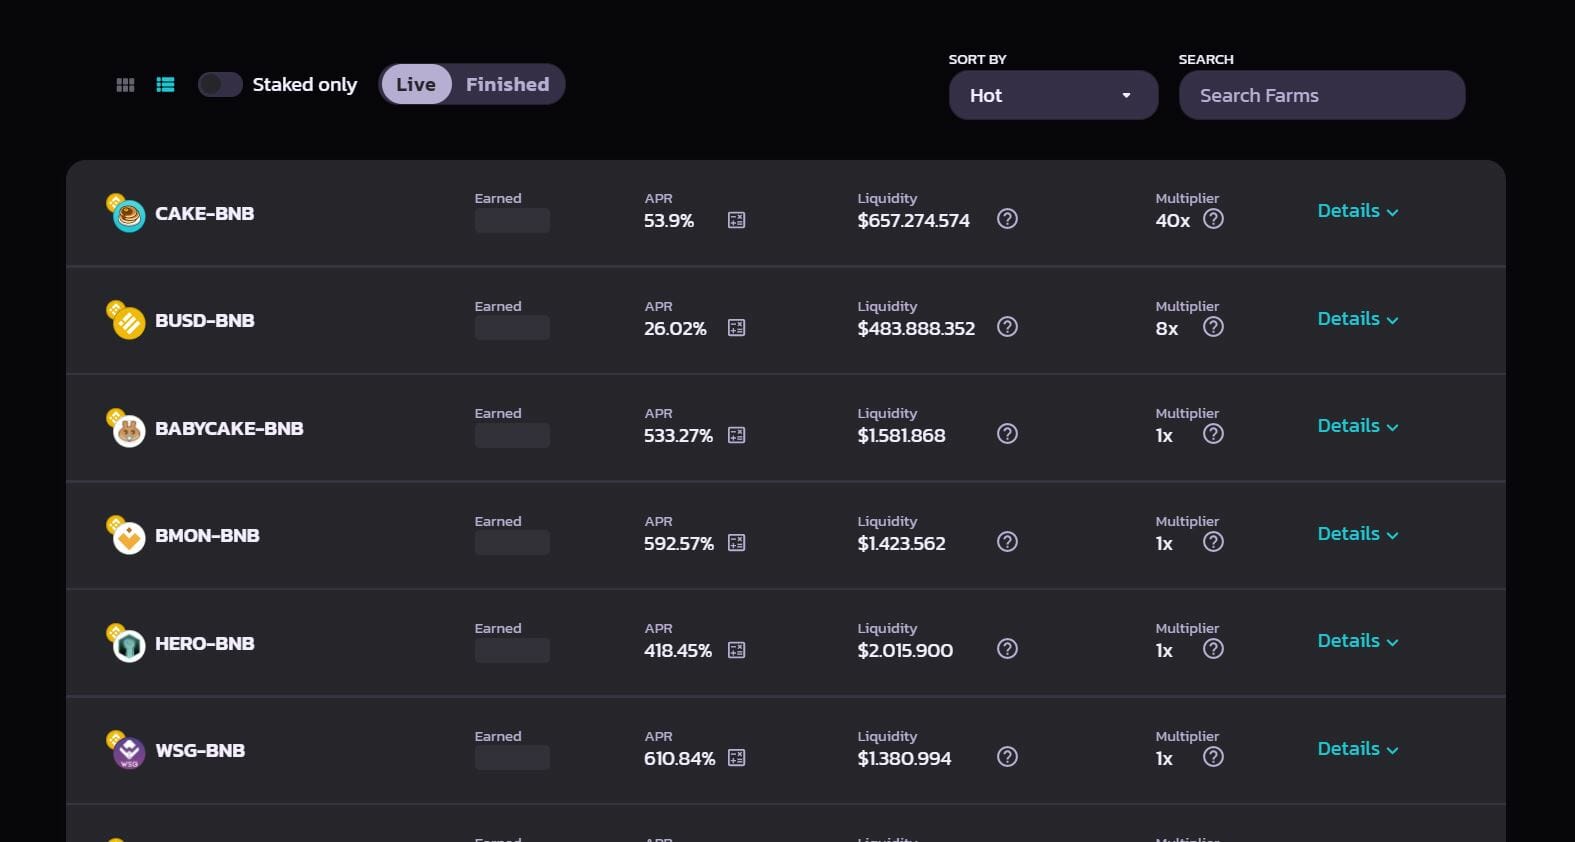Click the HERO-BNB farm name
Viewport: 1575px width, 842px height.
click(x=205, y=644)
